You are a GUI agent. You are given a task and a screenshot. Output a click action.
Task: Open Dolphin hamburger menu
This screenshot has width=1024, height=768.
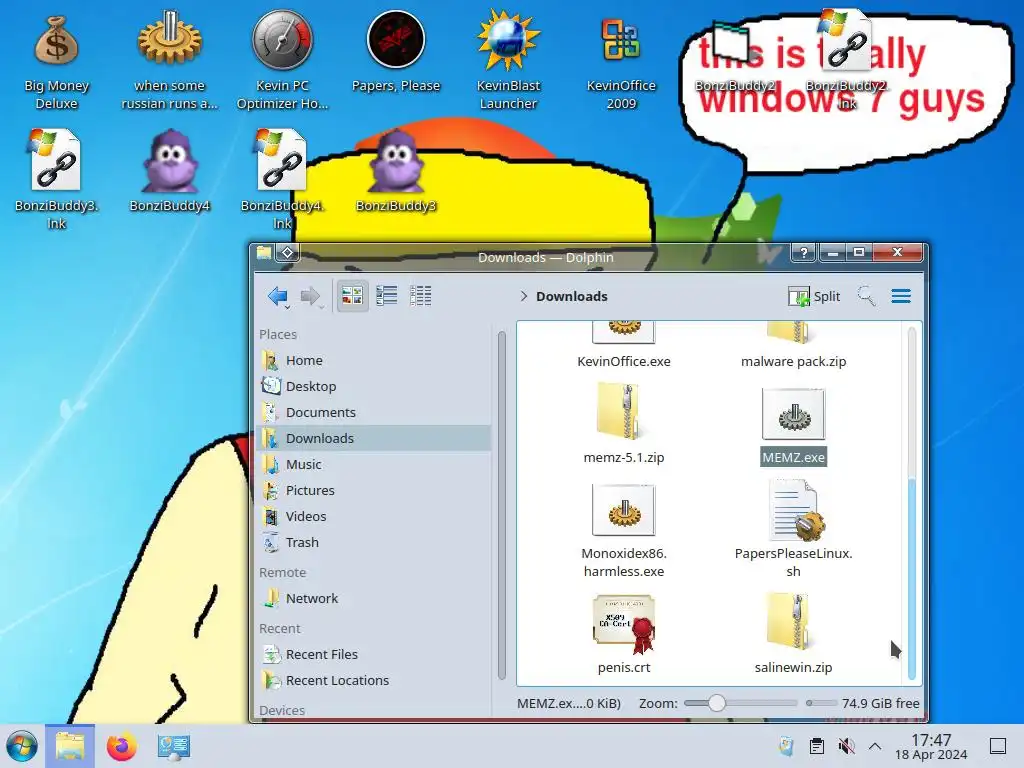(901, 296)
